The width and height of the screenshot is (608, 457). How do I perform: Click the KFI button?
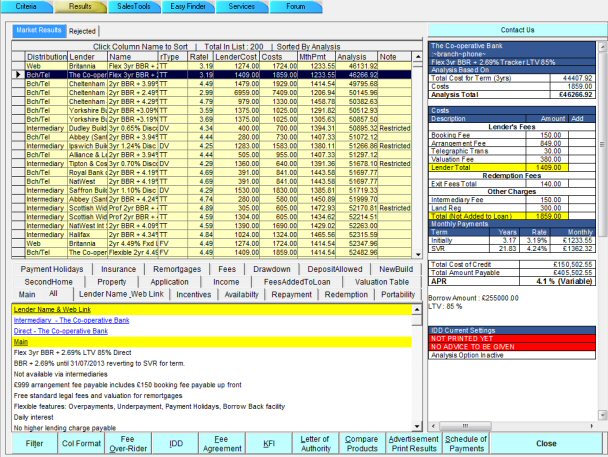(x=269, y=443)
